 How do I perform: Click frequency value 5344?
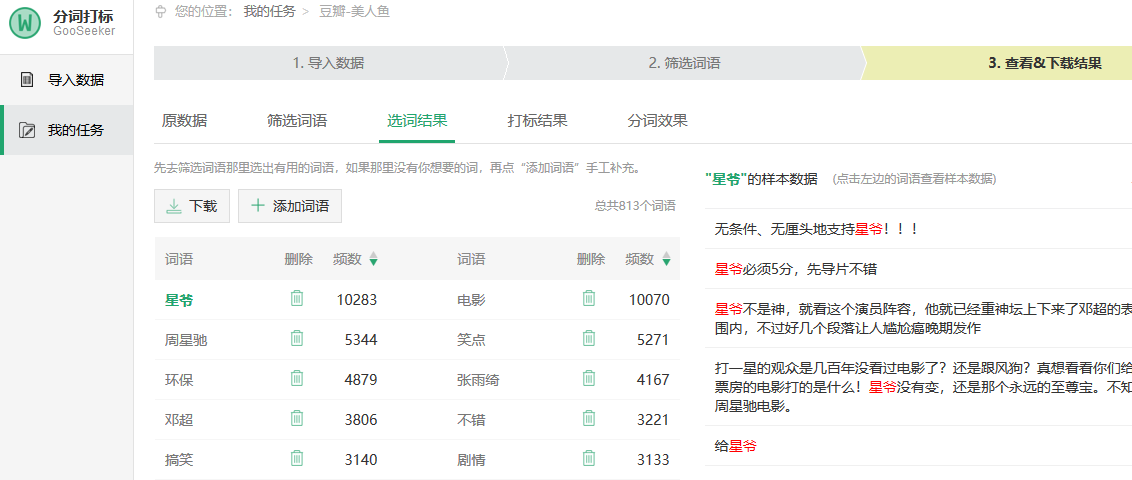[x=361, y=339]
